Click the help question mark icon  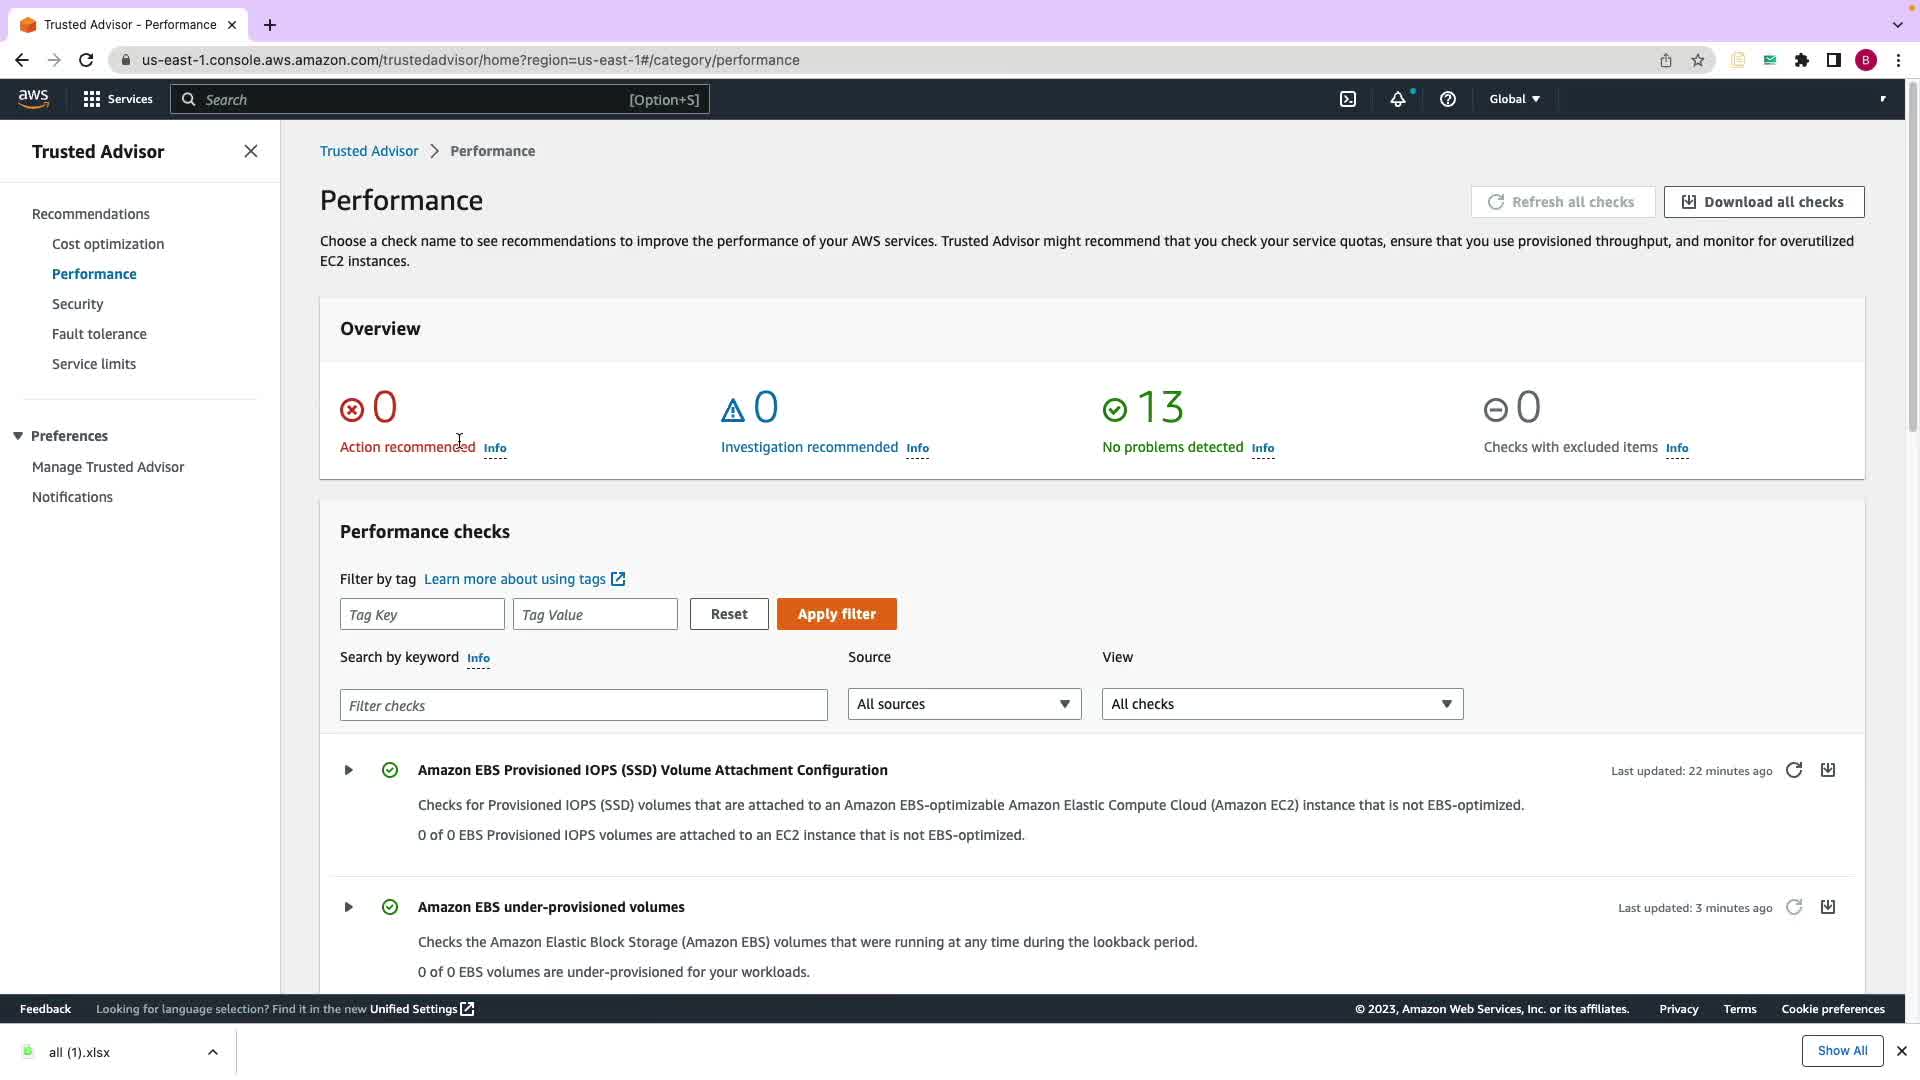(1447, 99)
